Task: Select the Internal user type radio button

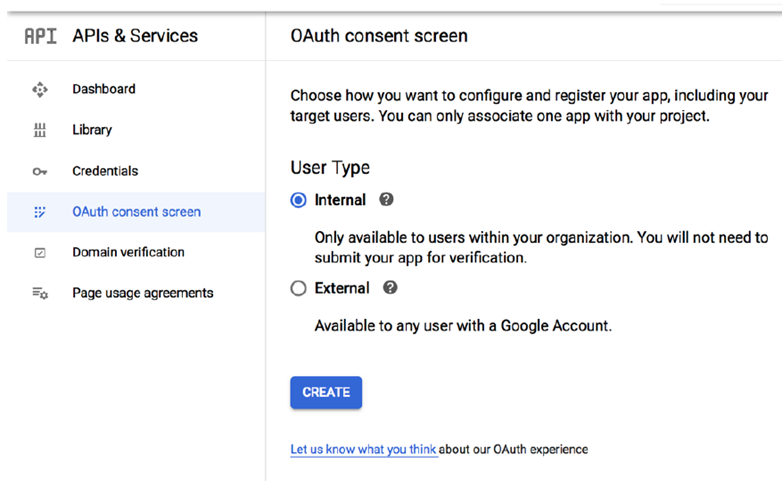Action: click(298, 200)
